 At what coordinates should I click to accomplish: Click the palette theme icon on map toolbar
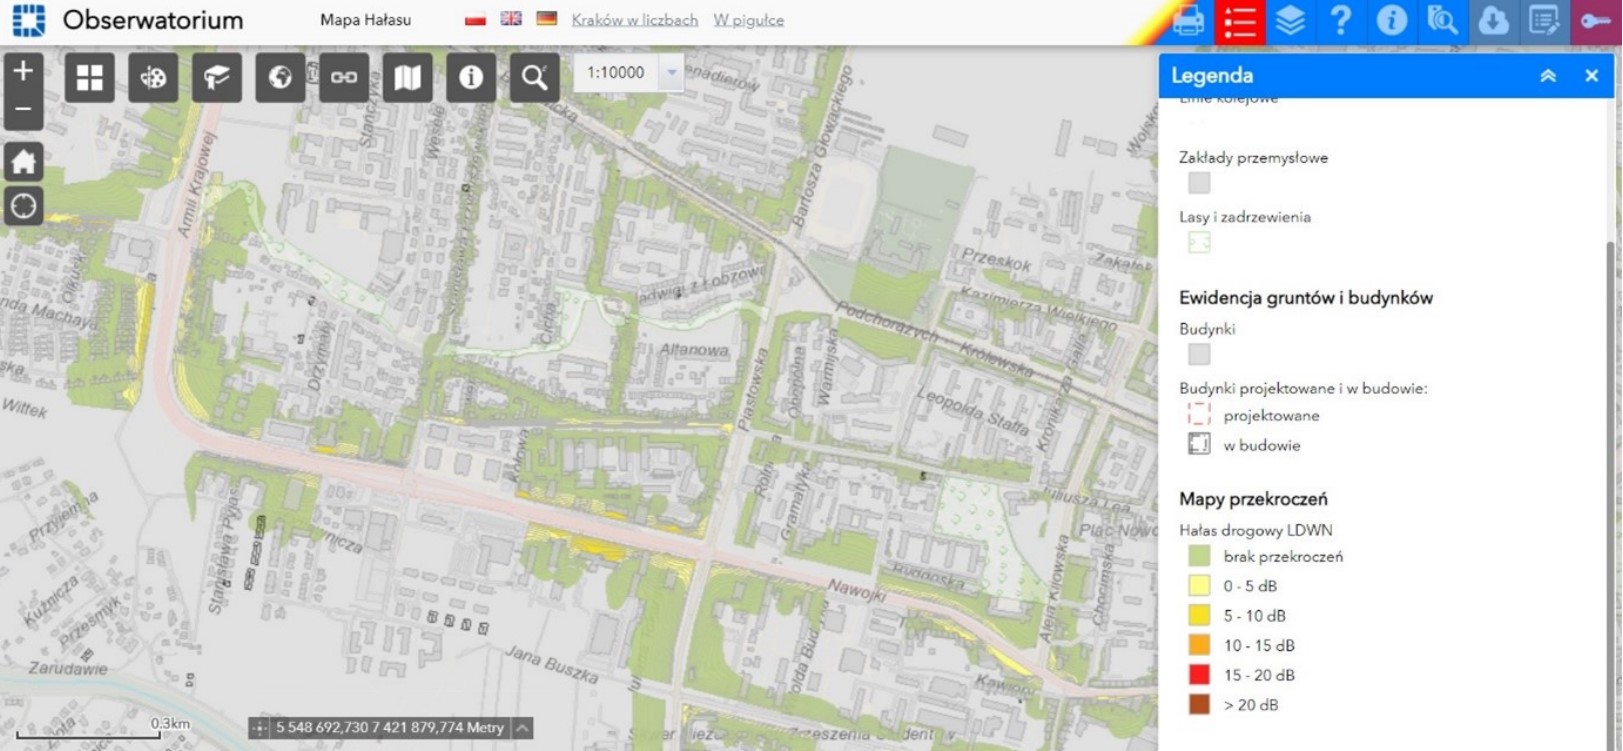click(x=153, y=77)
